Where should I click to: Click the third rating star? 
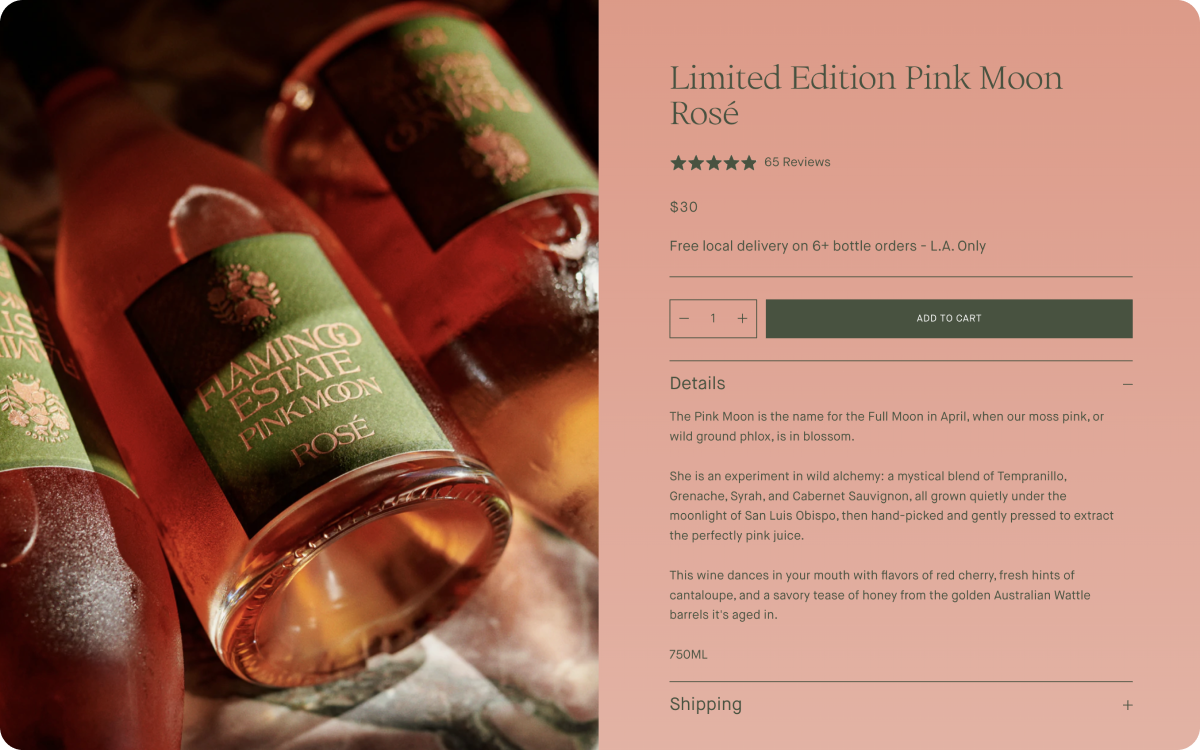pyautogui.click(x=713, y=162)
